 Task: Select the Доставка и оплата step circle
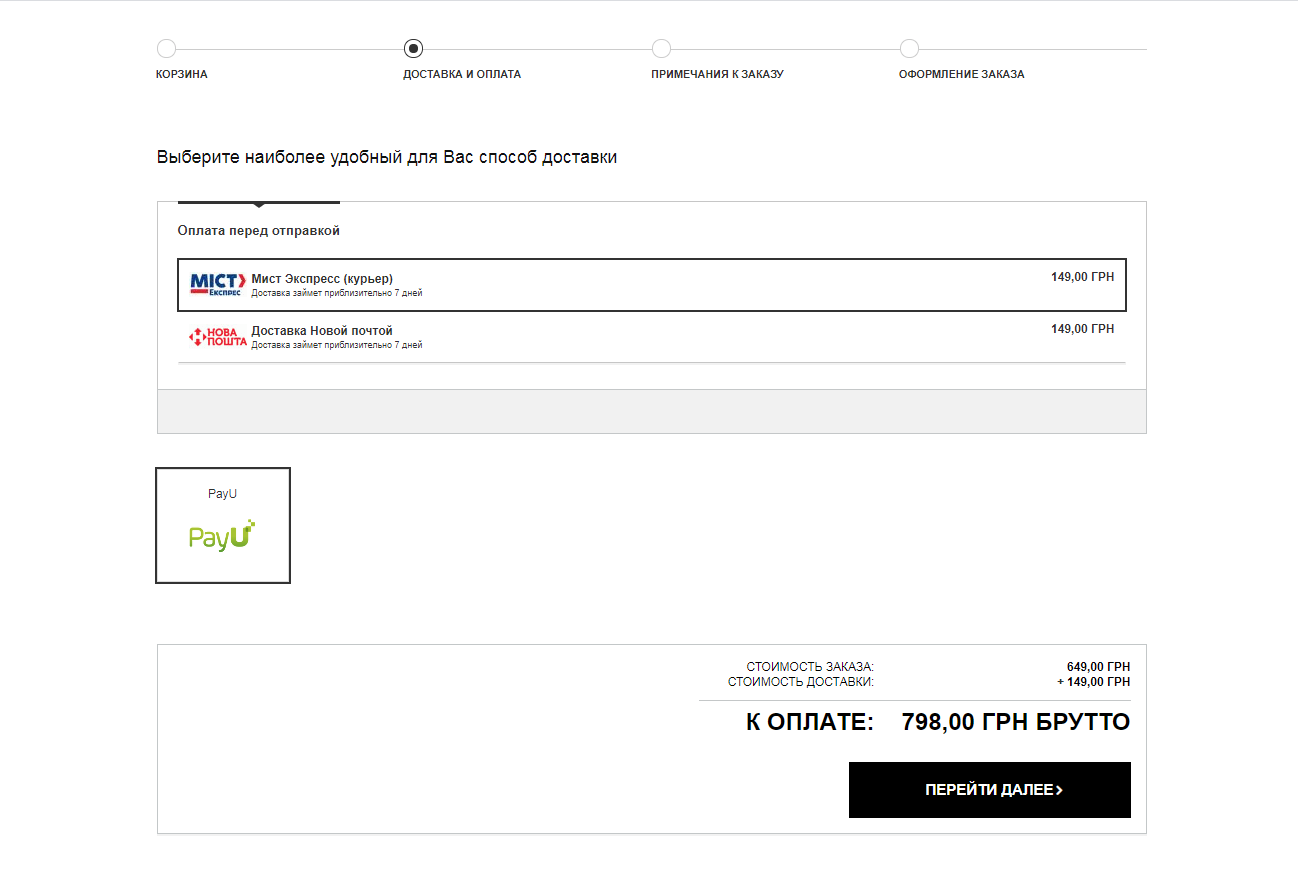413,49
